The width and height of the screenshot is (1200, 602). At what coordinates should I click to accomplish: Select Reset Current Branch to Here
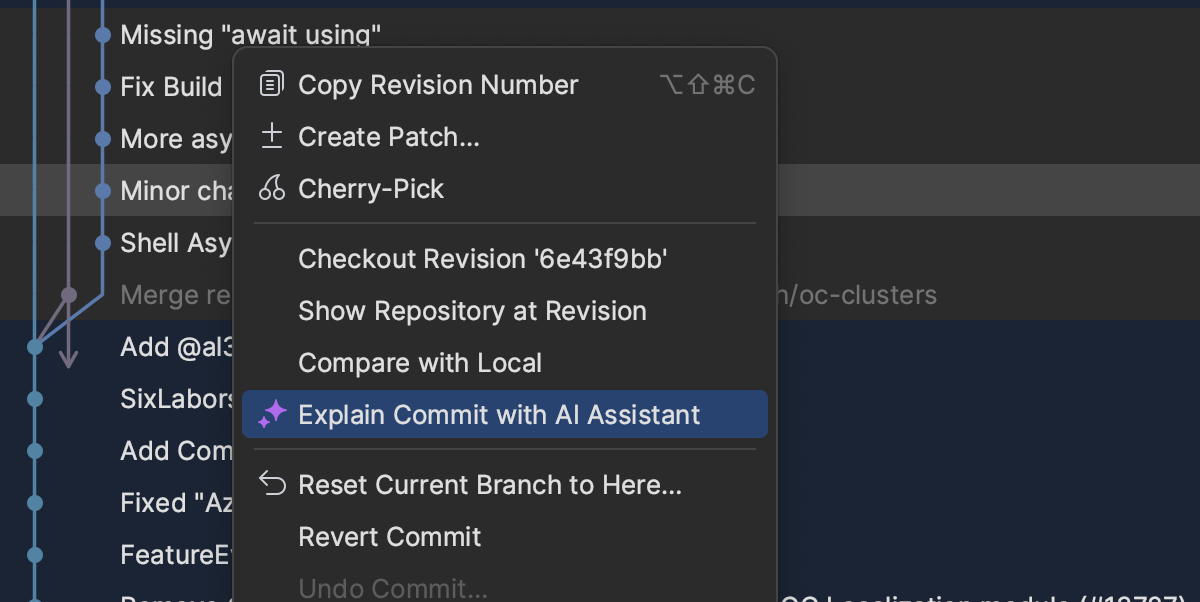click(490, 485)
